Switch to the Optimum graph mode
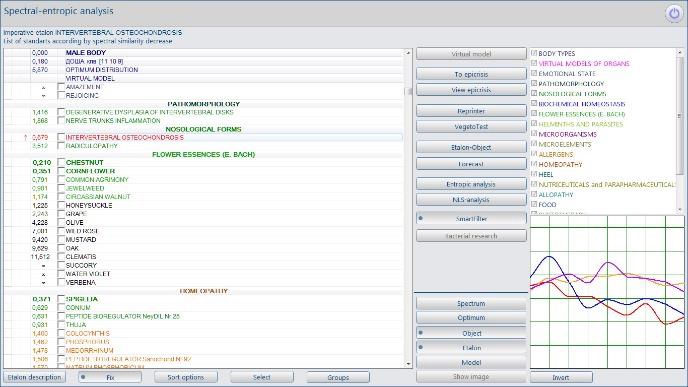This screenshot has height=387, width=688. (x=471, y=318)
